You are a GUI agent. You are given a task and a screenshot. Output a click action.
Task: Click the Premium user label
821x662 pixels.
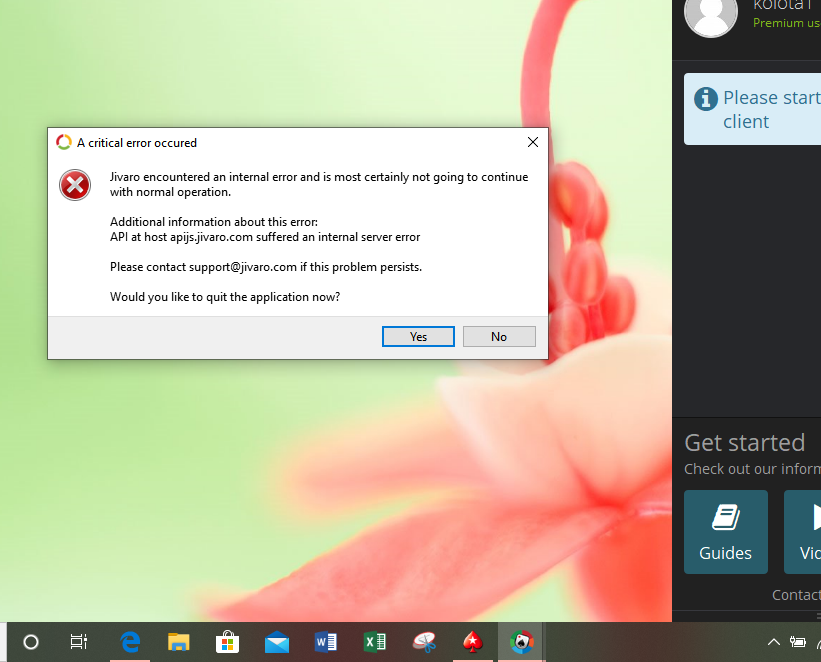[x=786, y=23]
